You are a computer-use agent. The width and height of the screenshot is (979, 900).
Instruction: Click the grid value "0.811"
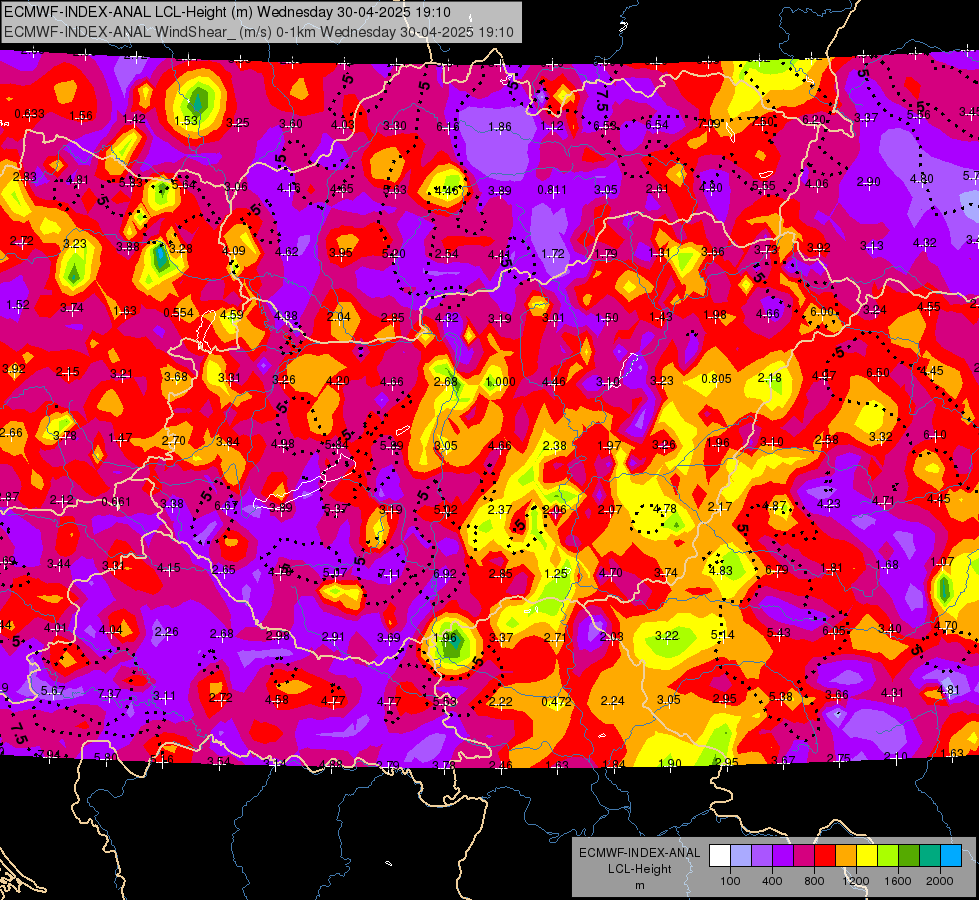552,190
